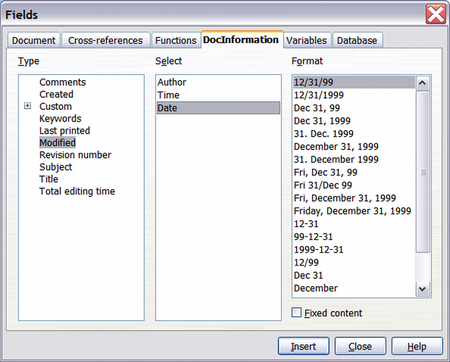Pick the Fri 31/Dec 99 format
450x362 pixels.
pyautogui.click(x=354, y=185)
